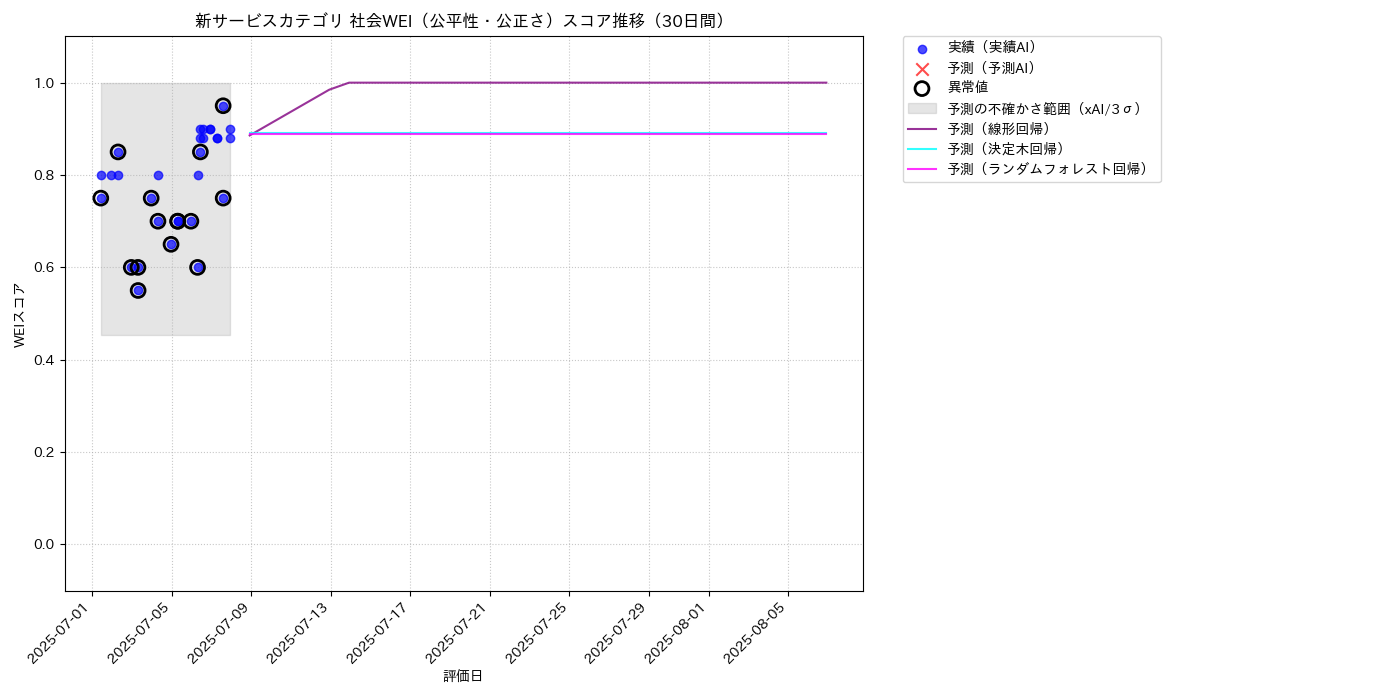Image resolution: width=1400 pixels, height=700 pixels.
Task: Click the circled outlier point at score 0.55
Action: click(138, 290)
